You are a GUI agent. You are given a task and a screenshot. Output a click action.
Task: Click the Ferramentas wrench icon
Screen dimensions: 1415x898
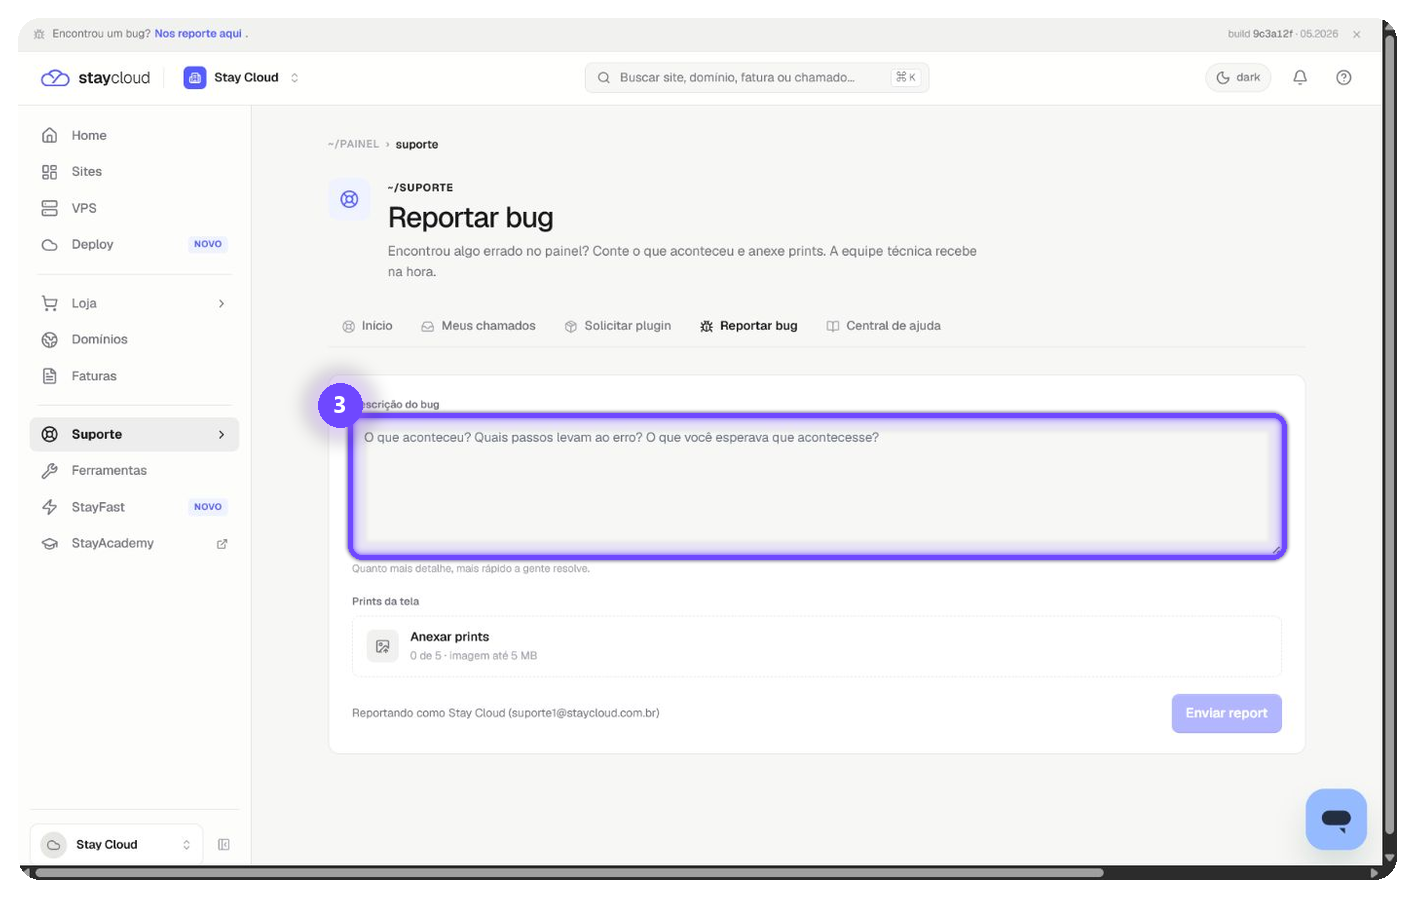point(49,471)
